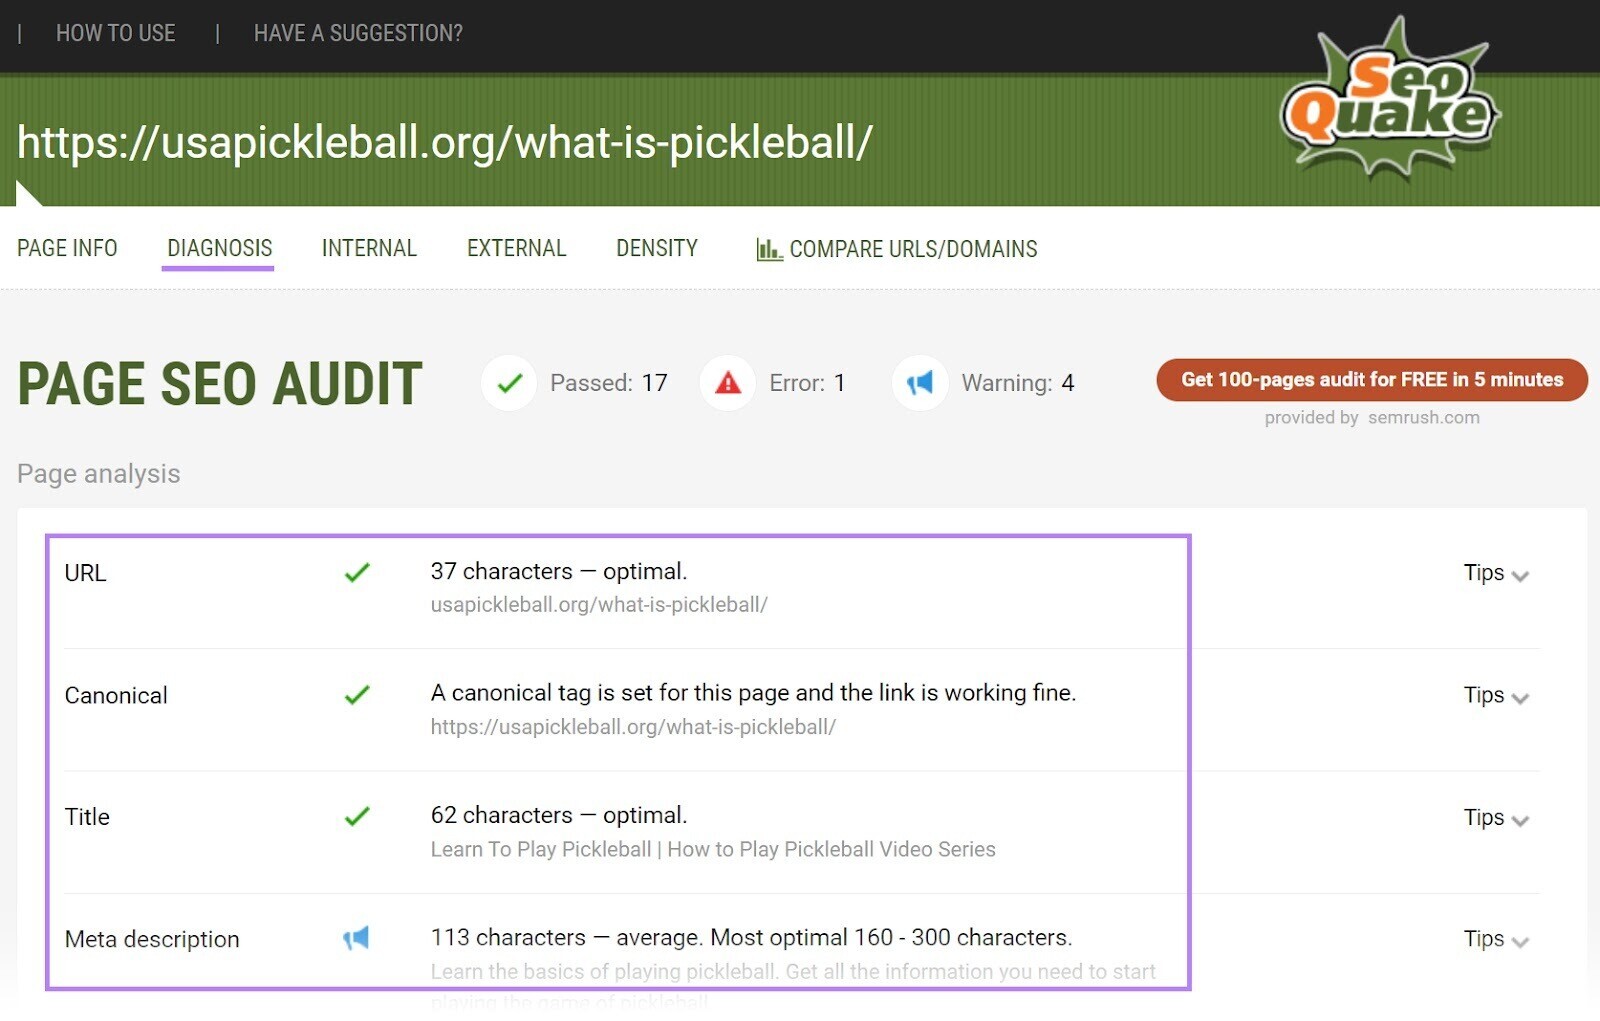Click the usapickleball.org page URL heading

445,143
